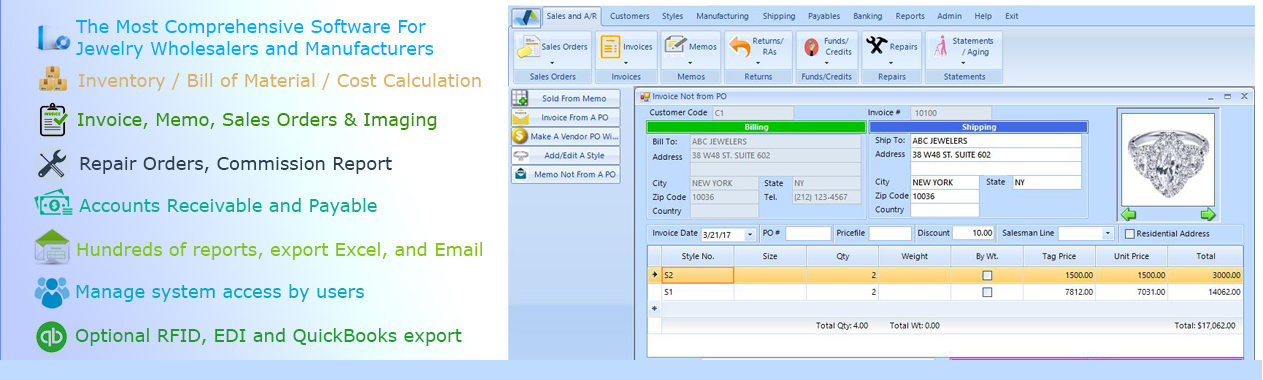Open the Reports menu tab
Screen dimensions: 1263x380
pos(910,16)
